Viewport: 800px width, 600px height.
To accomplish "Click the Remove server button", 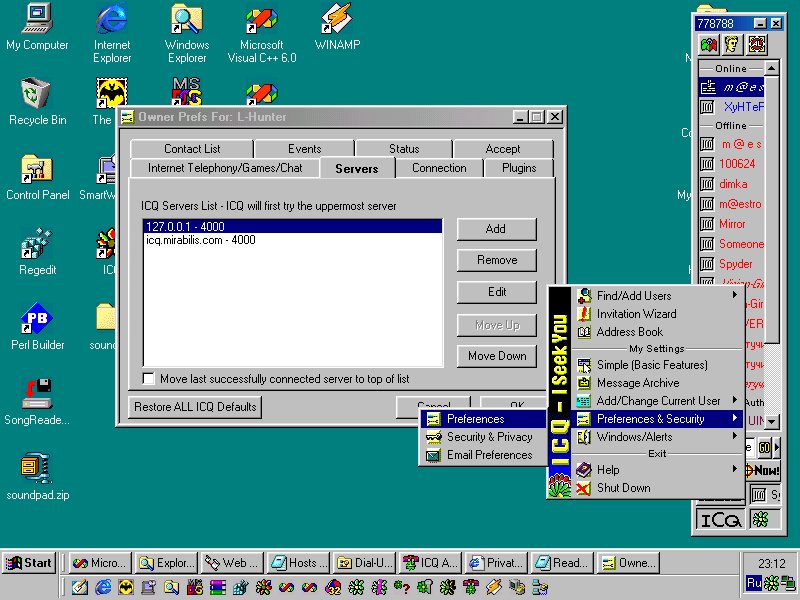I will pos(496,260).
